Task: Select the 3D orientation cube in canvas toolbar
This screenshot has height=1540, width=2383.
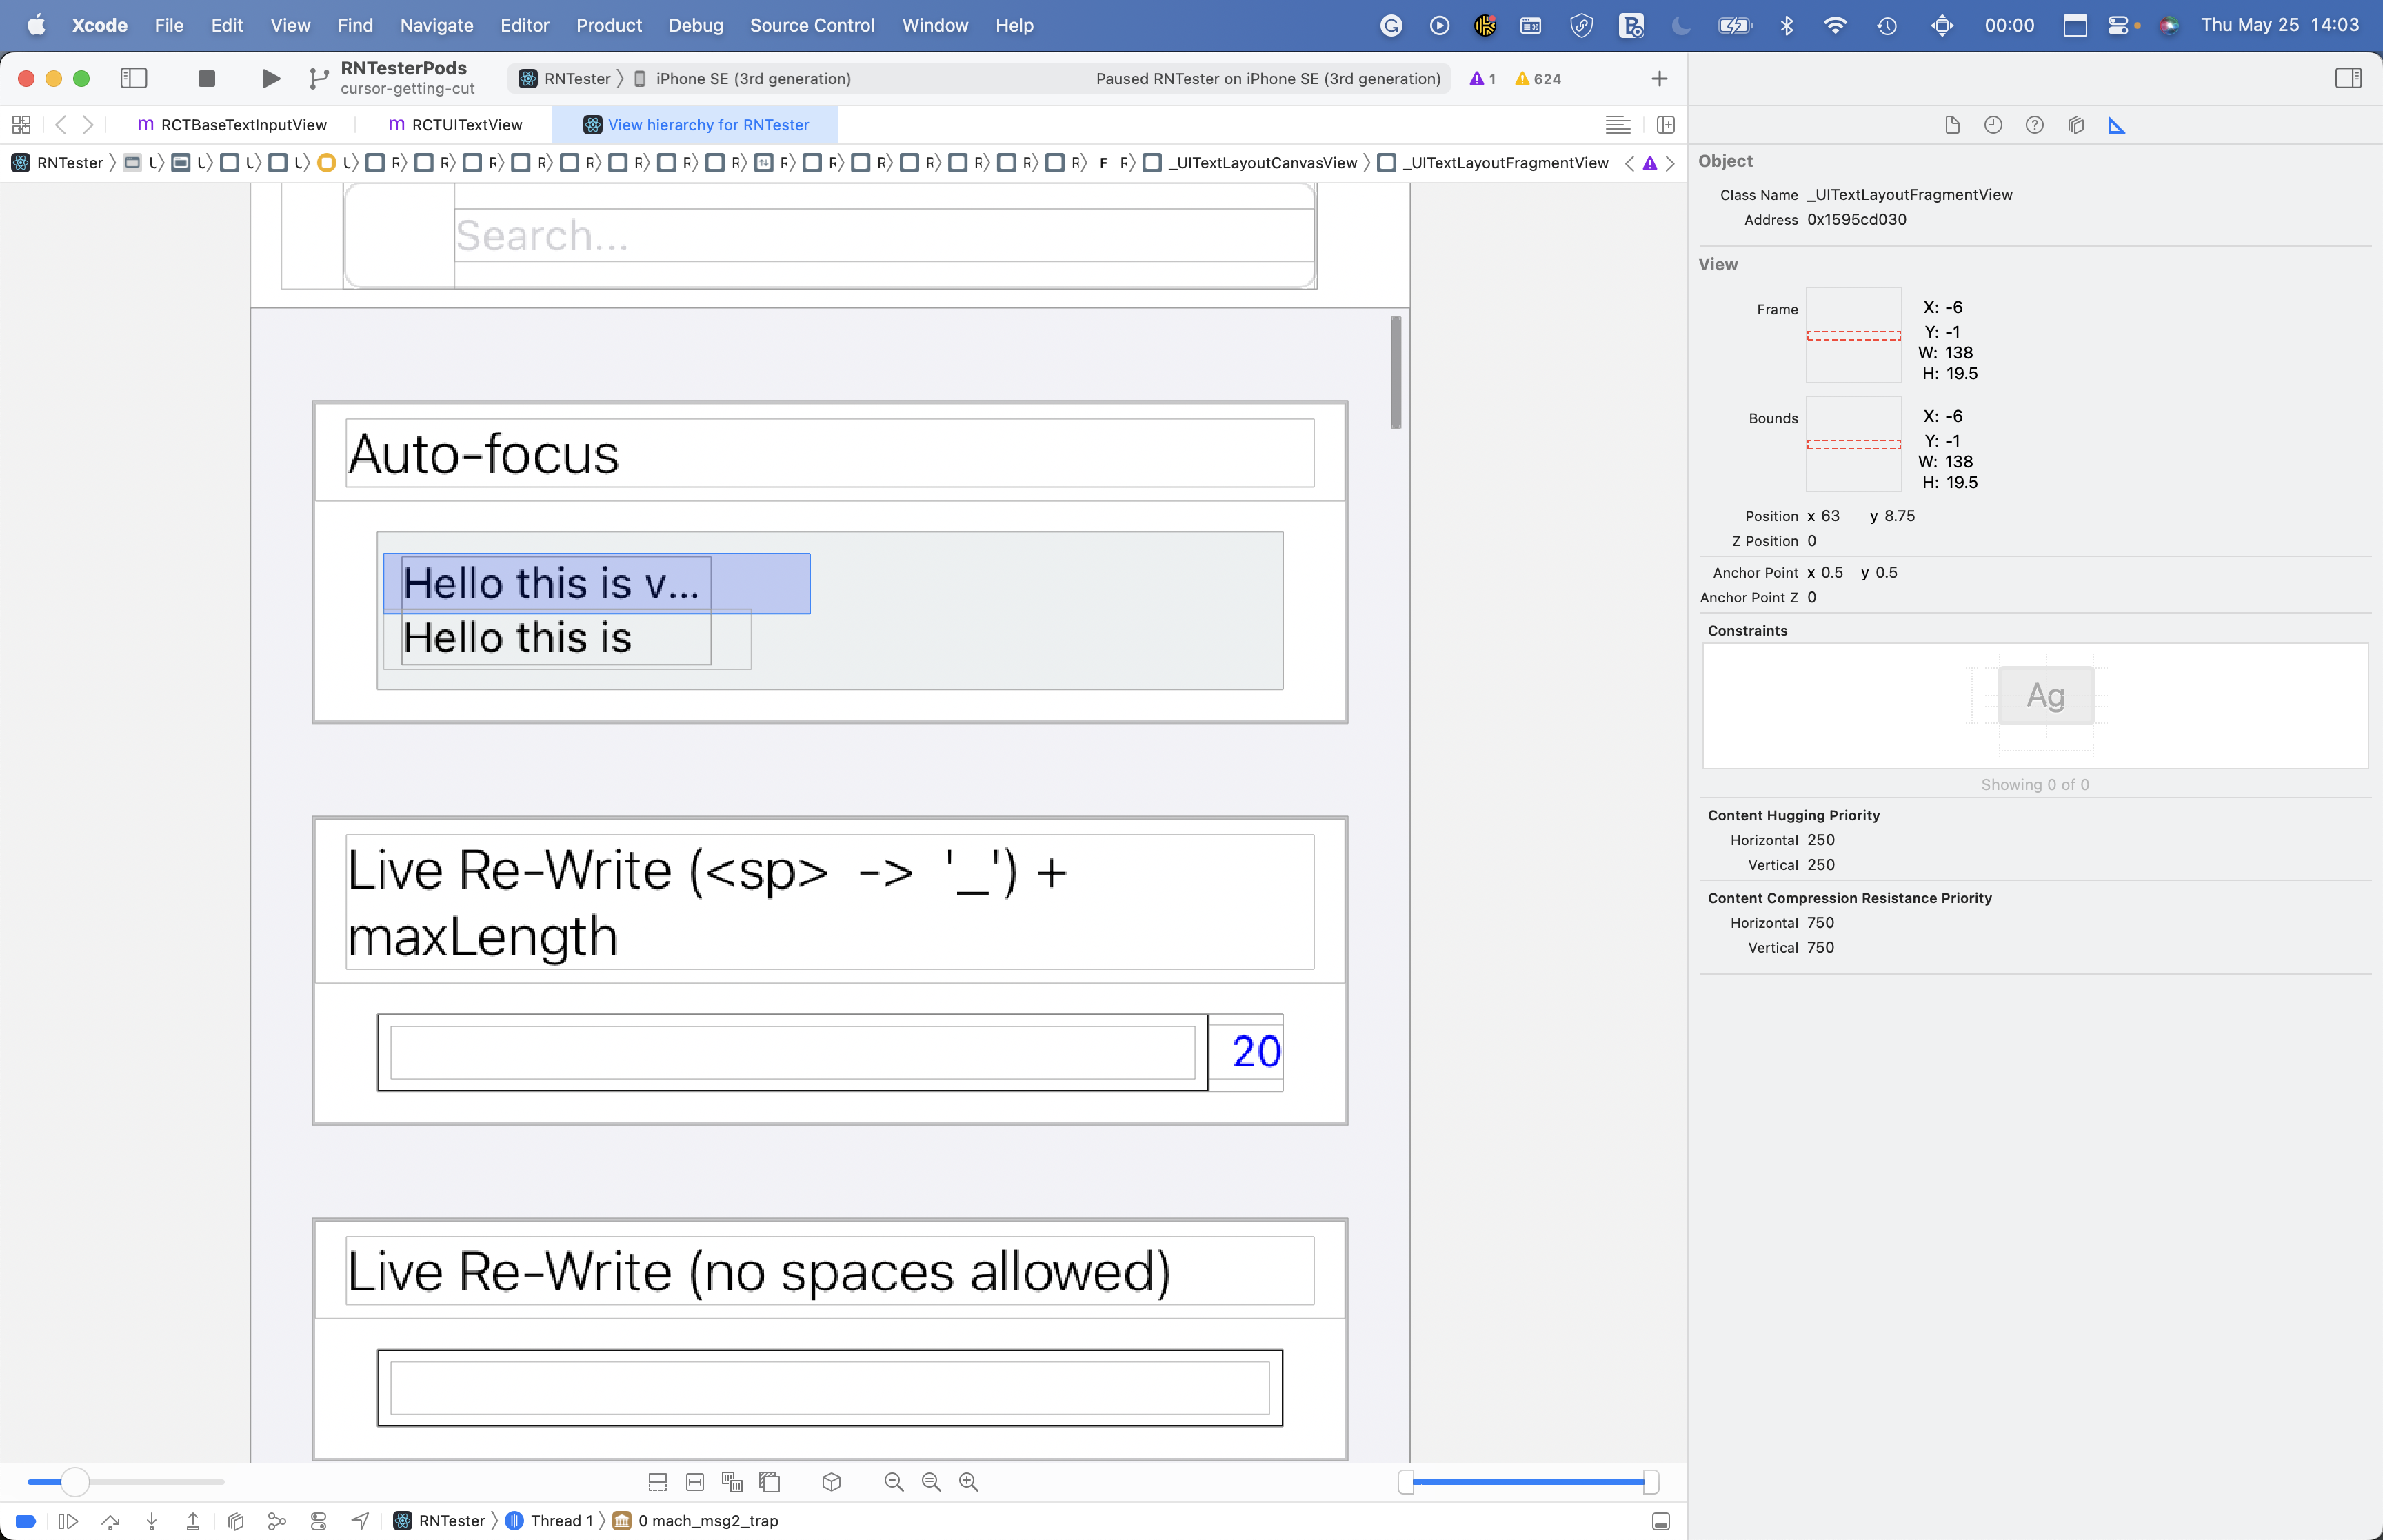Action: tap(833, 1483)
